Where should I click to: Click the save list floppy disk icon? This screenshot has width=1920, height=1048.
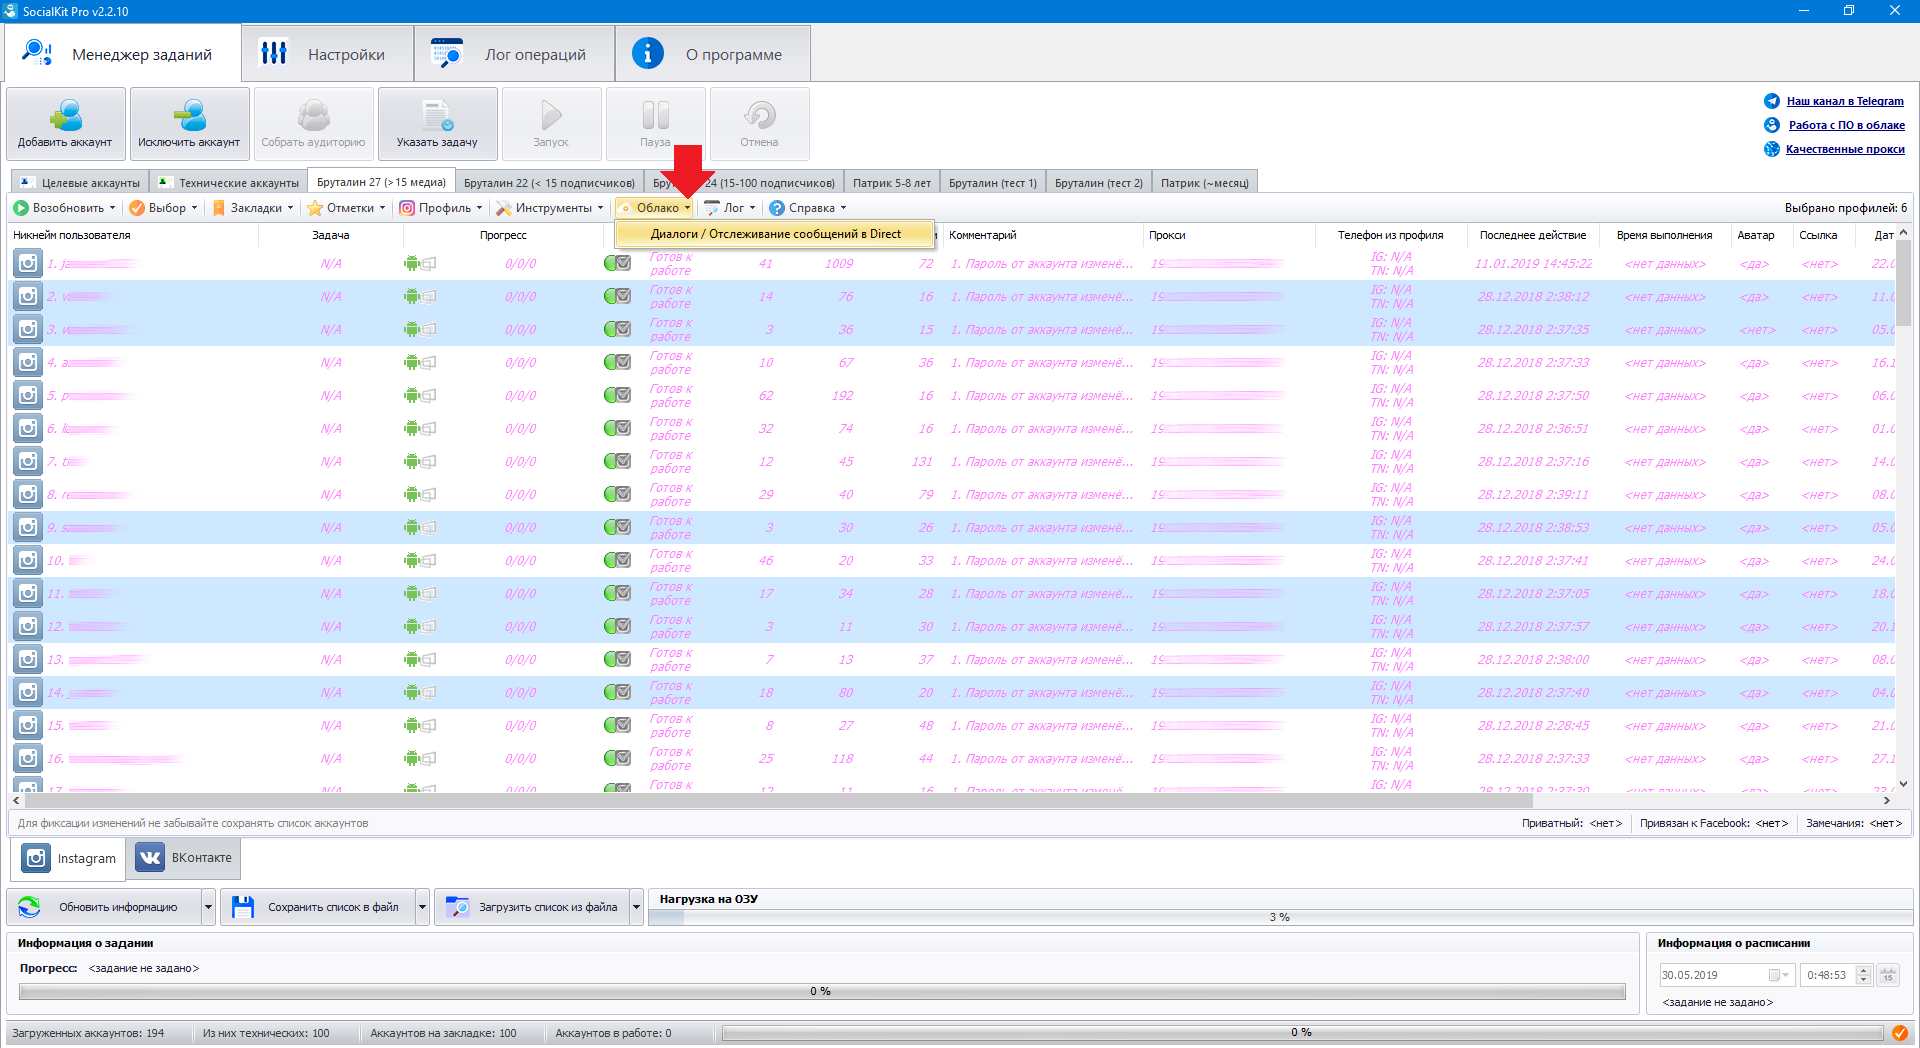tap(242, 907)
